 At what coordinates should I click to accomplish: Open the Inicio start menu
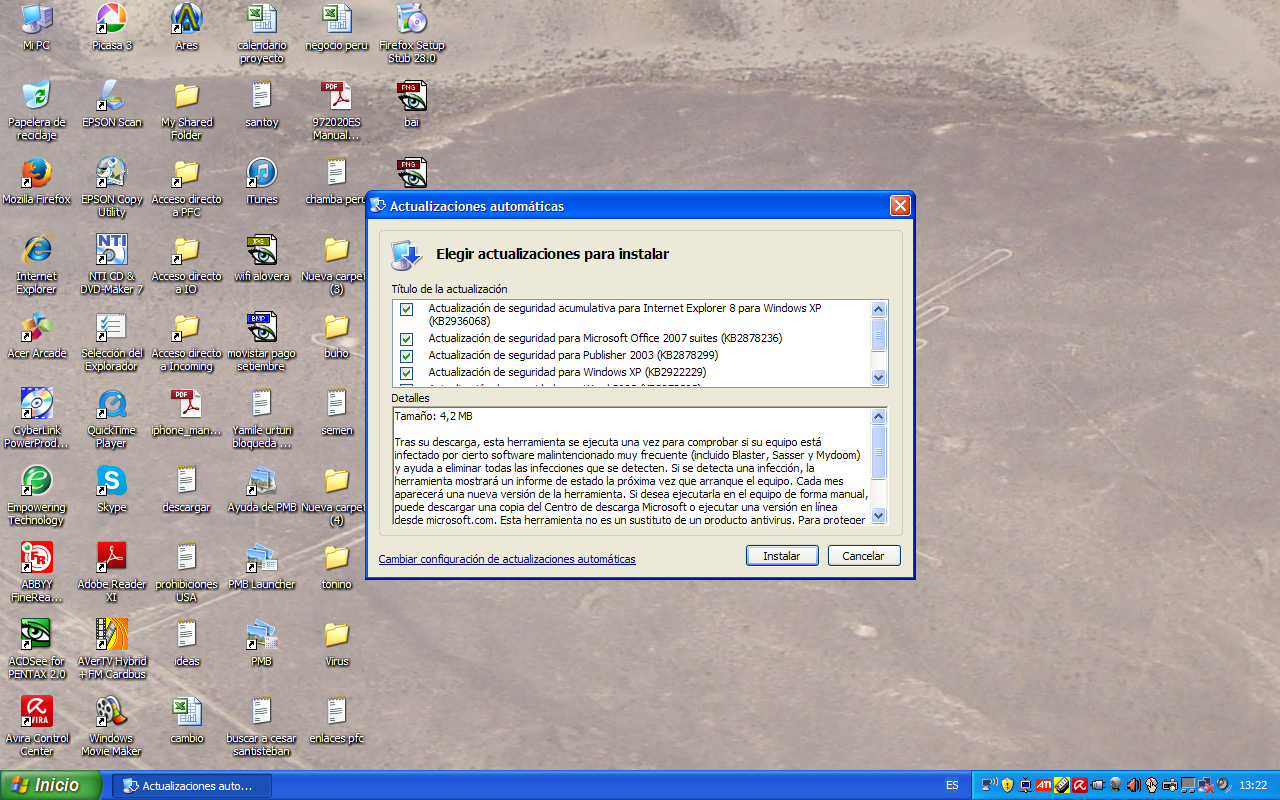click(51, 785)
